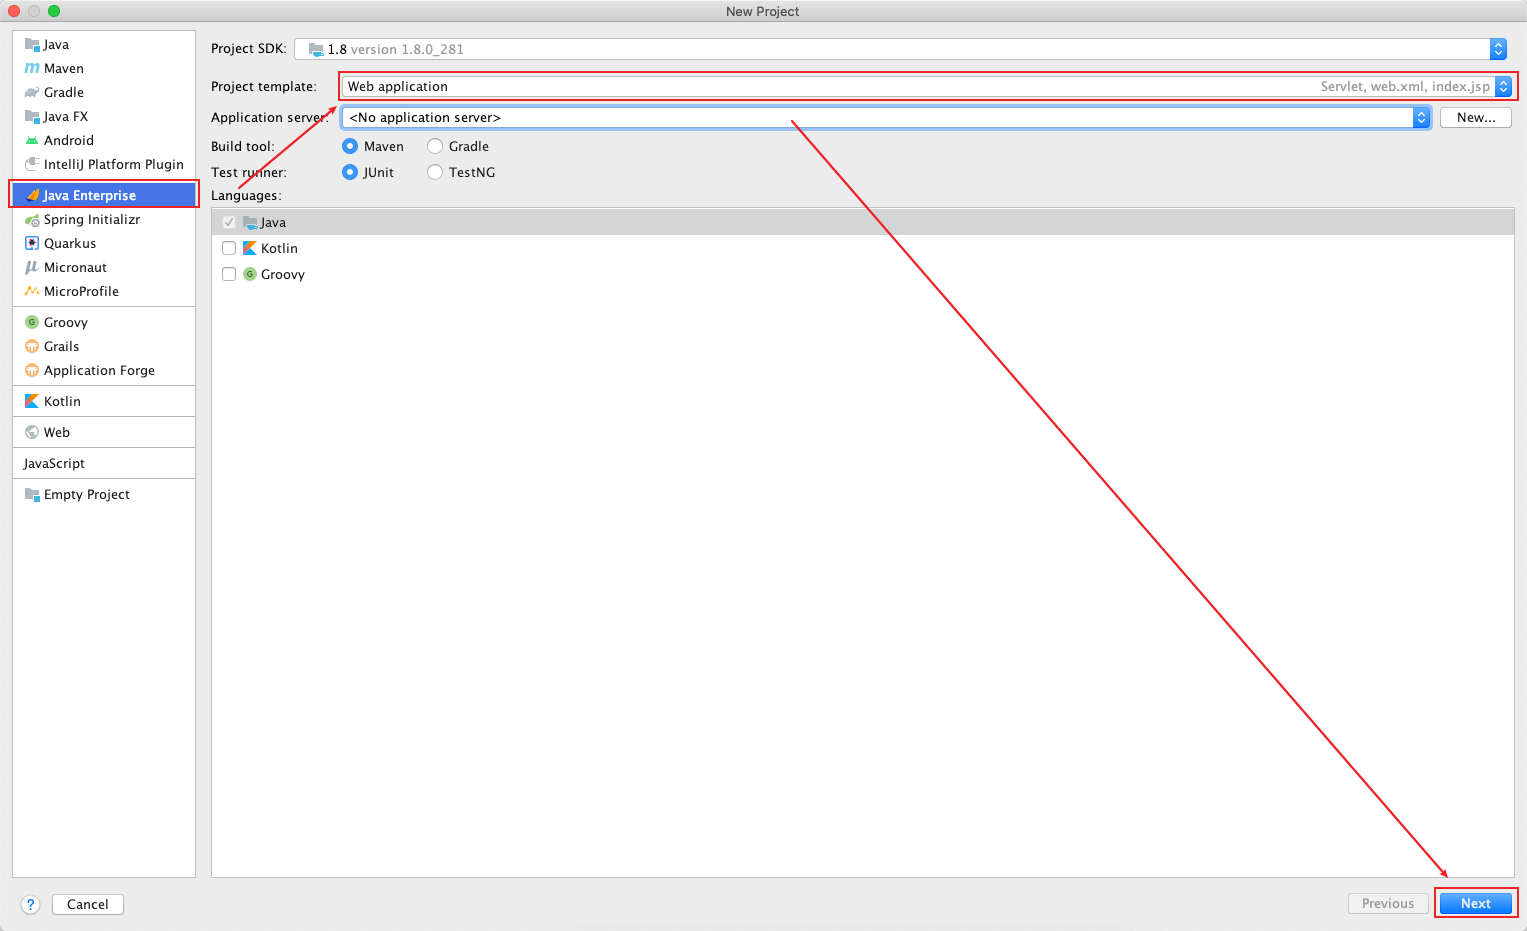
Task: Click the Kotlin icon in Languages list
Action: tap(250, 248)
